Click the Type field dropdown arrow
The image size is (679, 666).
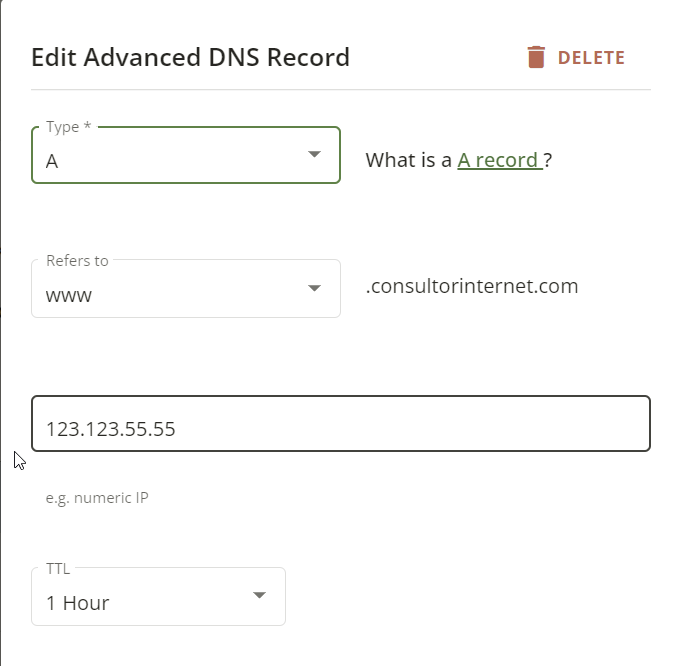pyautogui.click(x=314, y=154)
